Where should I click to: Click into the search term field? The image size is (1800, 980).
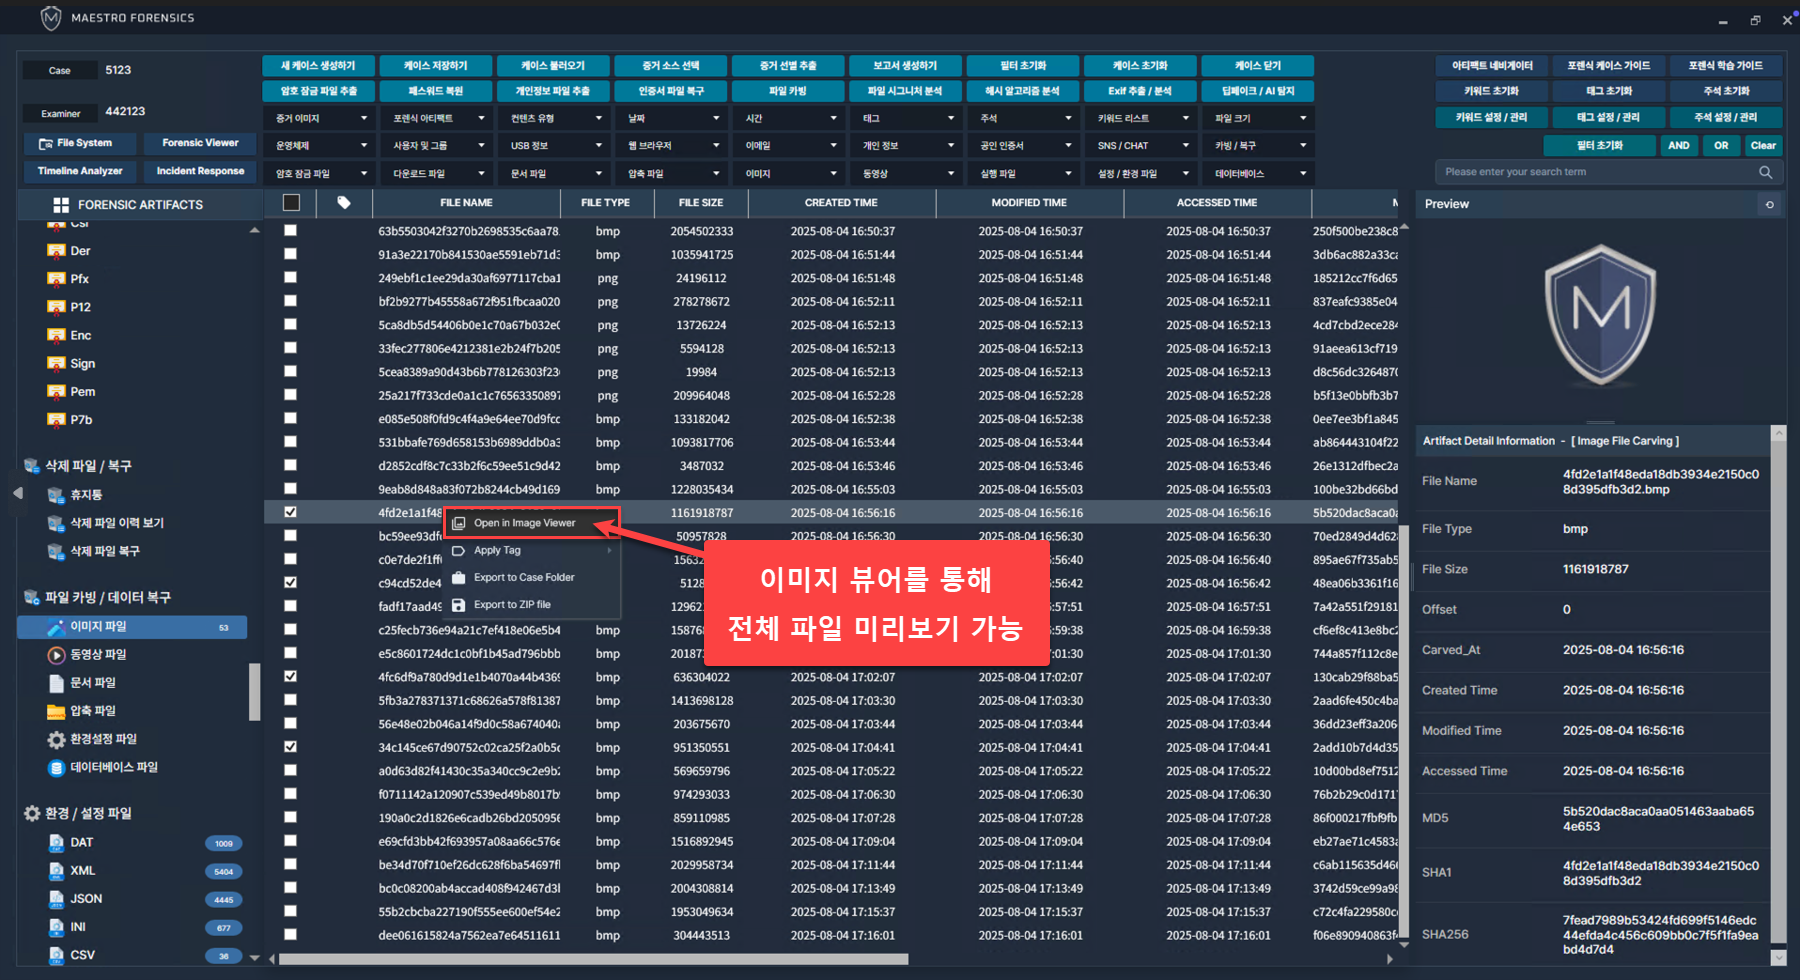click(1595, 172)
